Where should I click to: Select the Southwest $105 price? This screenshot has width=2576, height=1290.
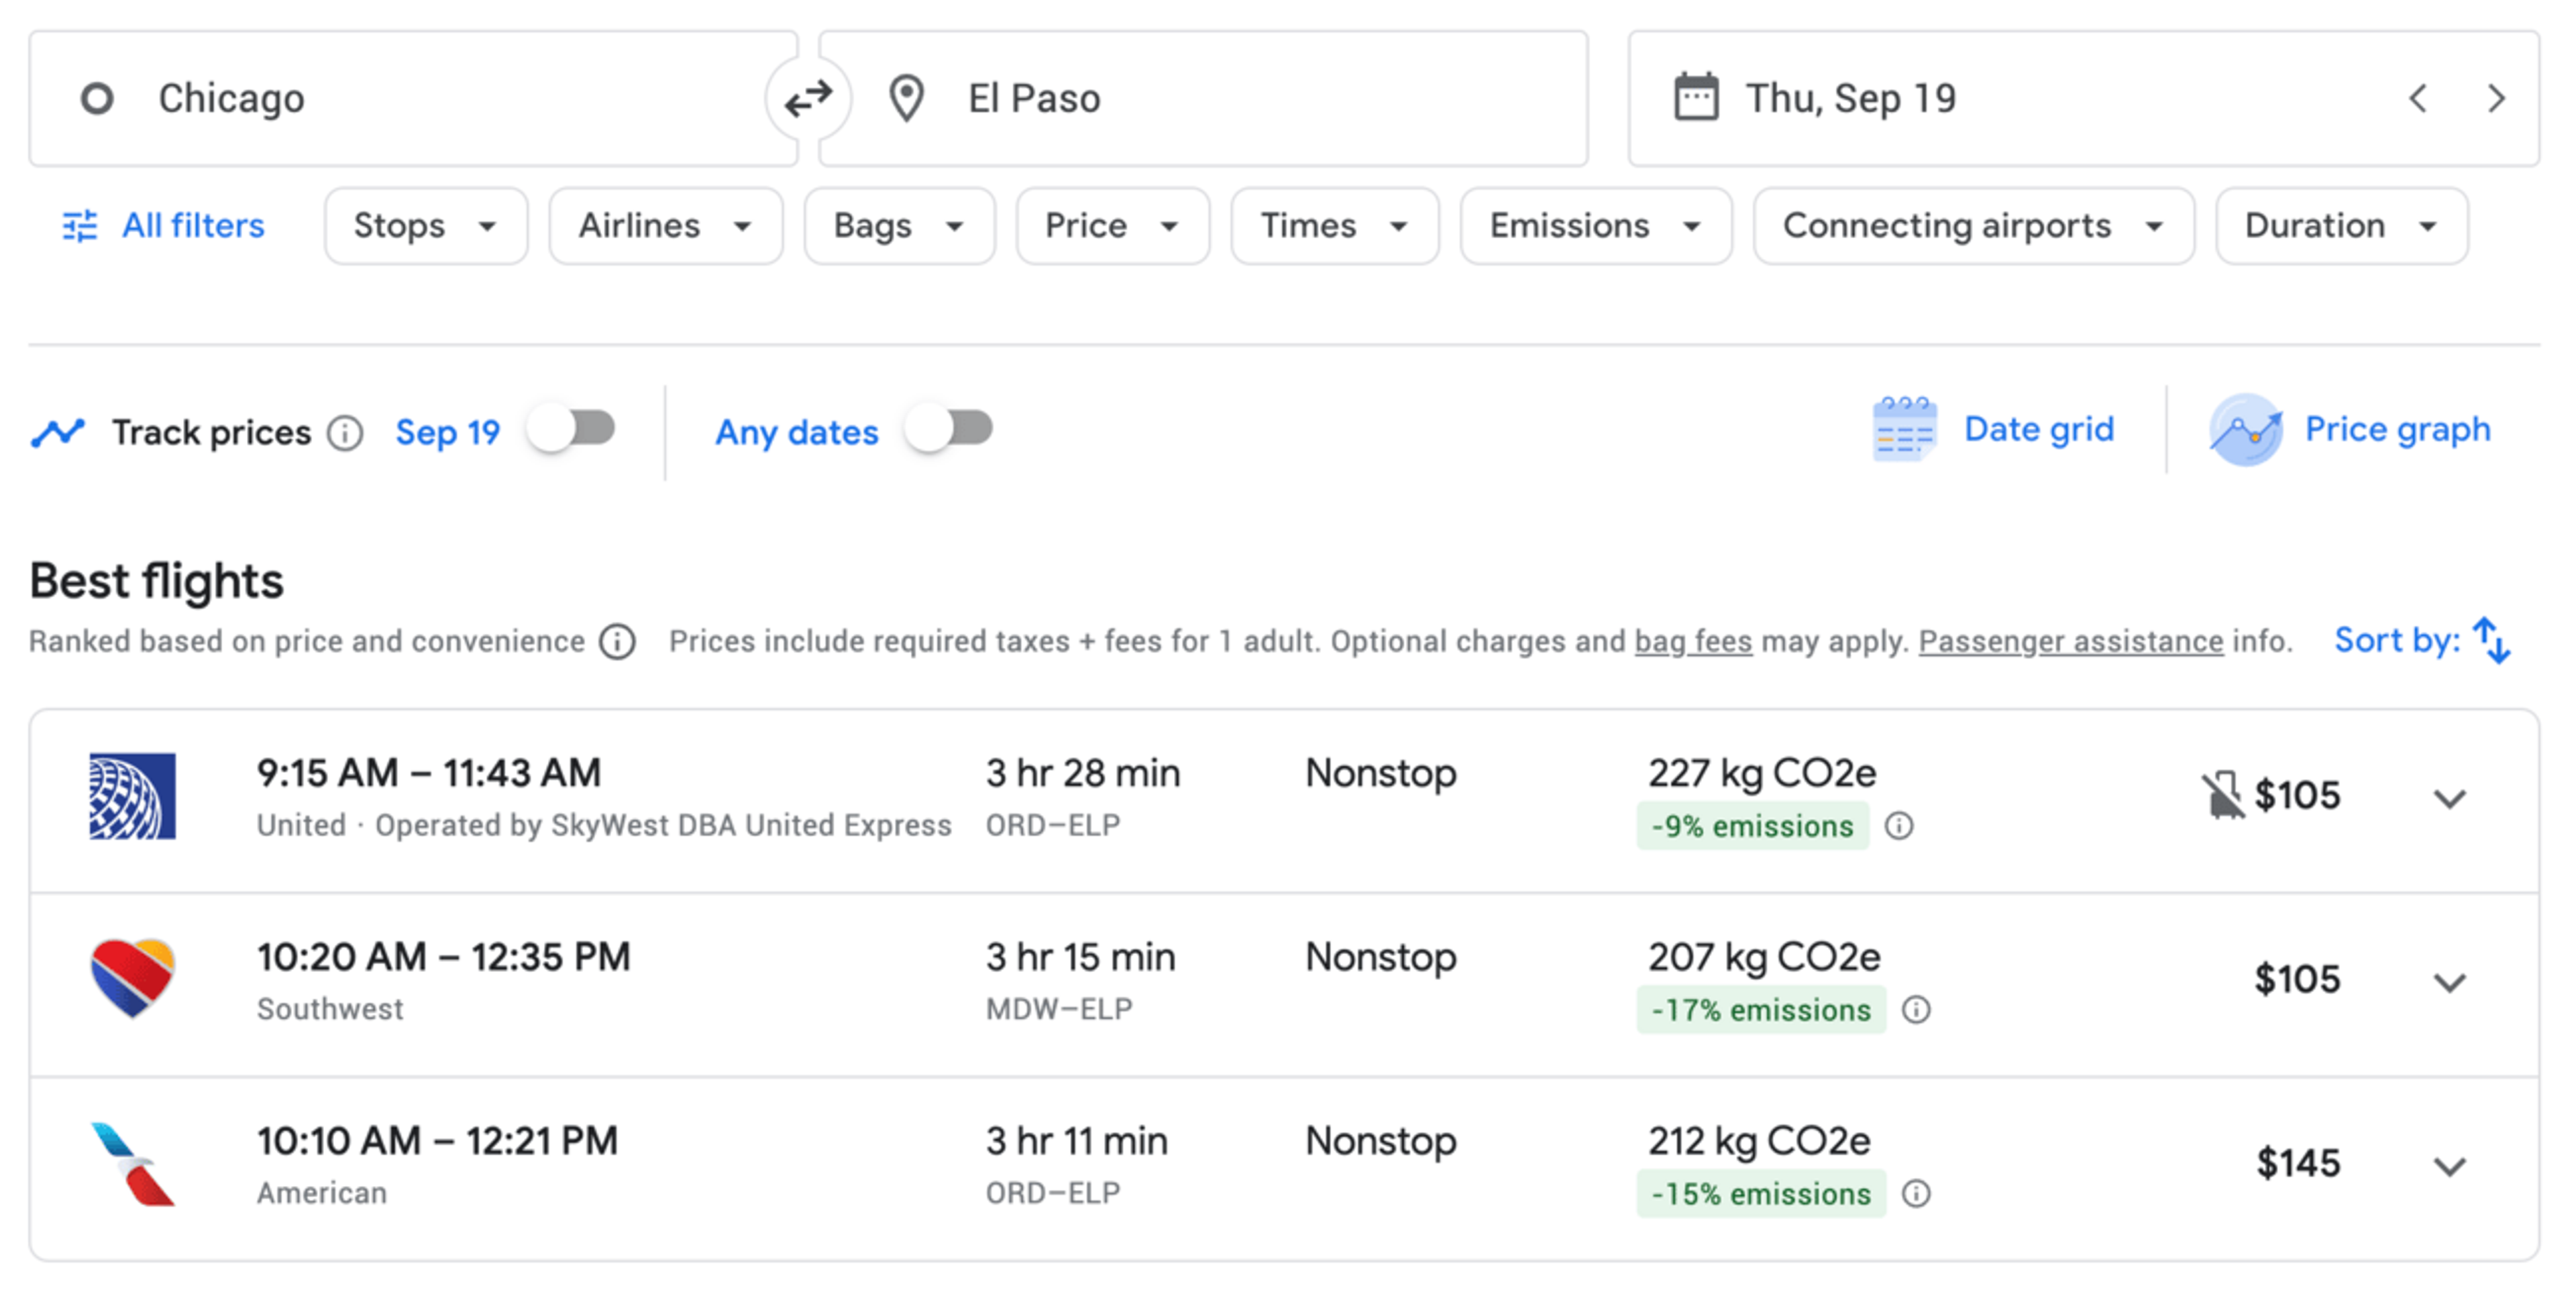[x=2297, y=979]
